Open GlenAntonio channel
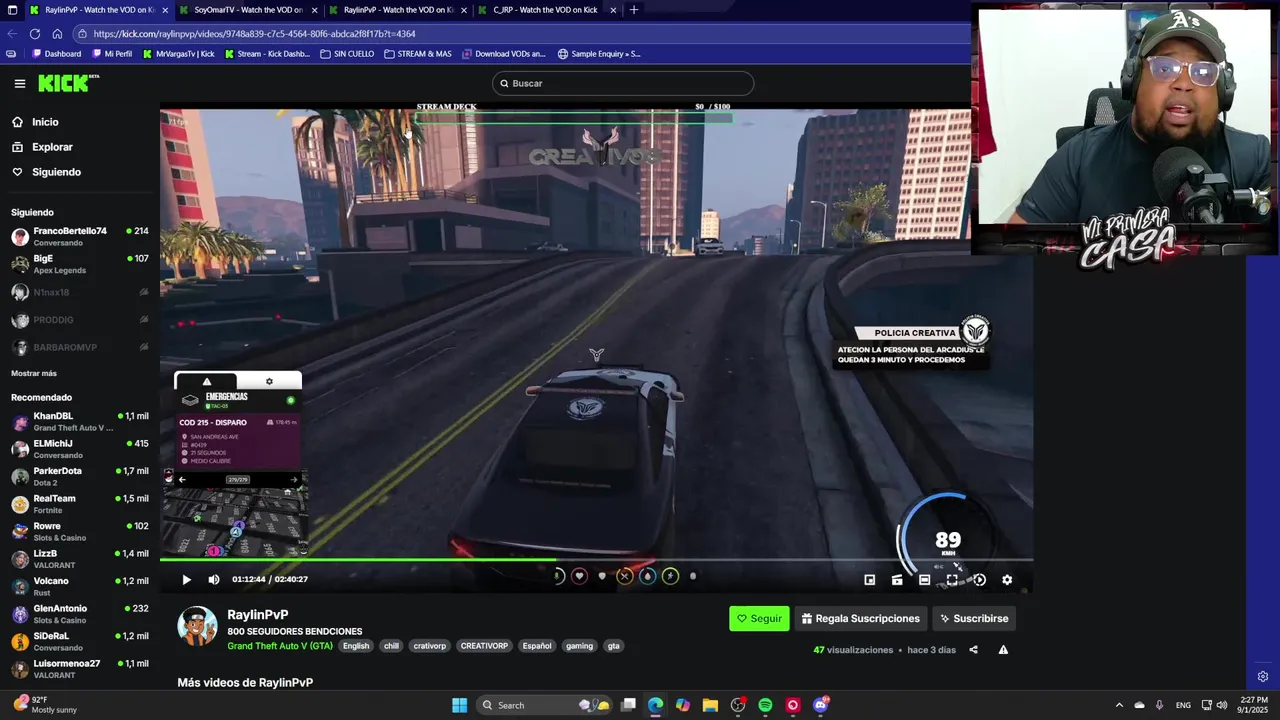This screenshot has height=720, width=1280. tap(80, 614)
